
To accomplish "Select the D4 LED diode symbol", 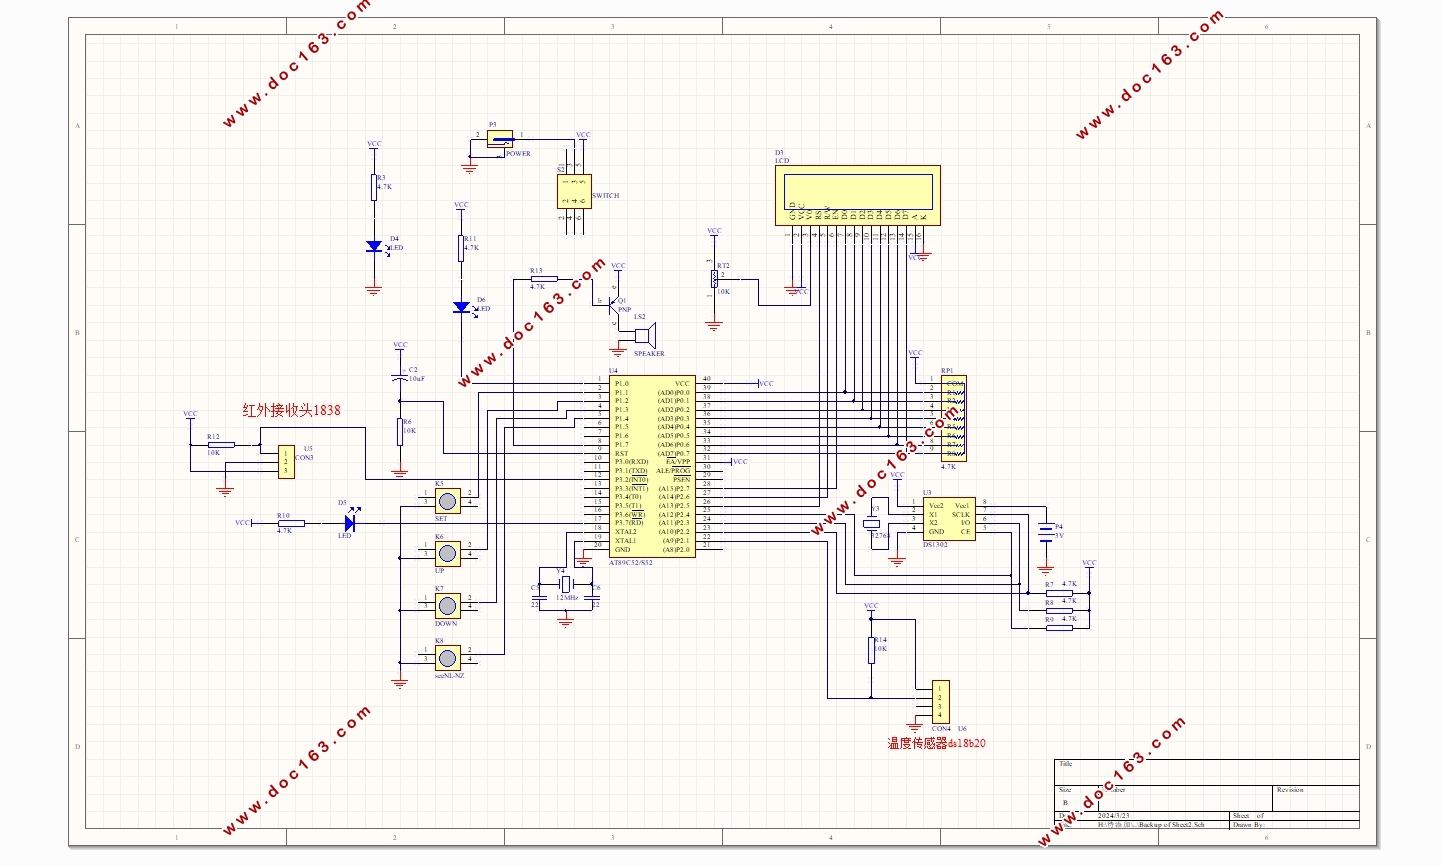I will pyautogui.click(x=375, y=246).
